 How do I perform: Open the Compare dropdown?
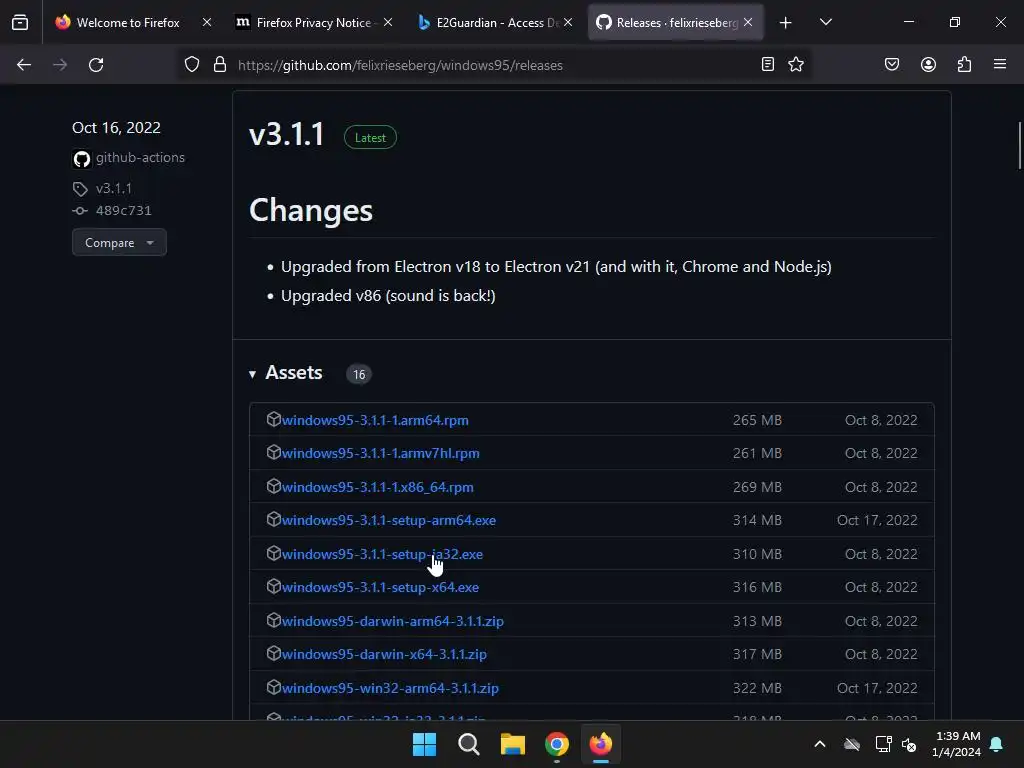(x=119, y=242)
